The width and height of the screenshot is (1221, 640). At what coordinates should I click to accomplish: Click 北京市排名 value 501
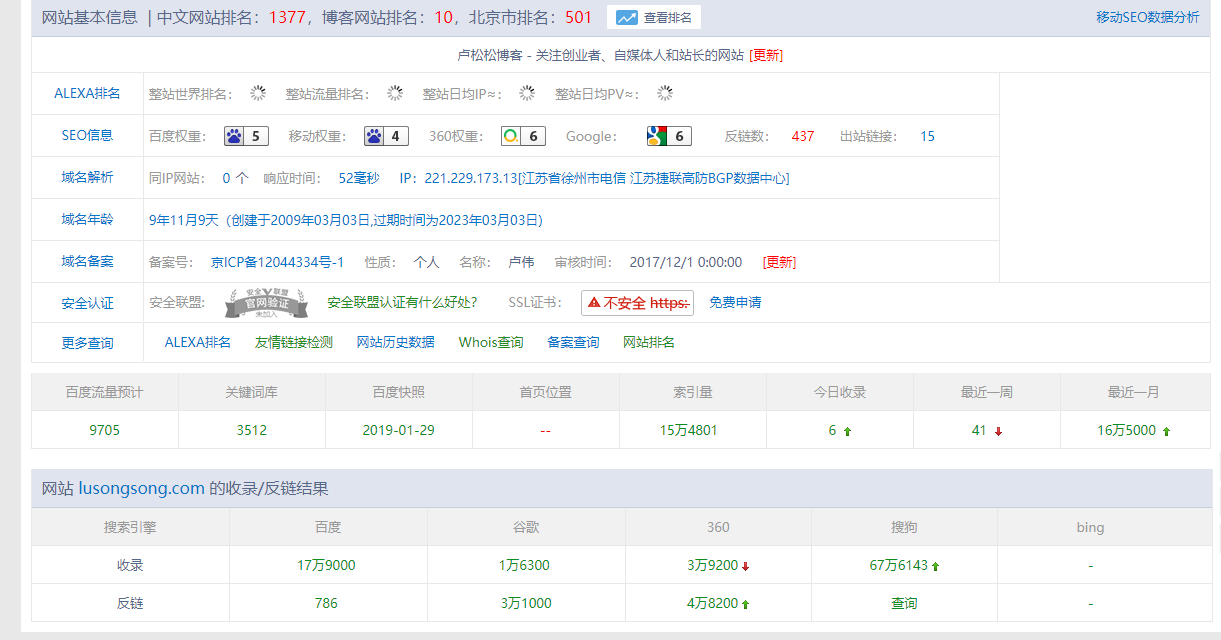[x=578, y=17]
